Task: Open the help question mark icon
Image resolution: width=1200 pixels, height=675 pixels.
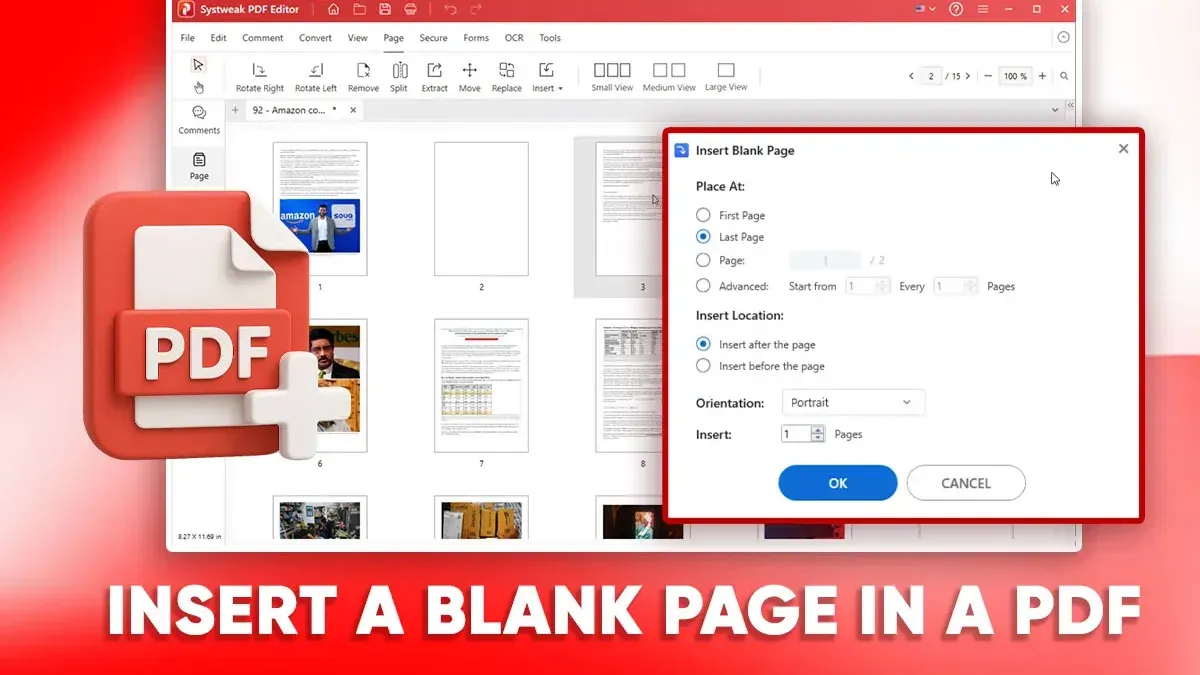Action: click(956, 9)
